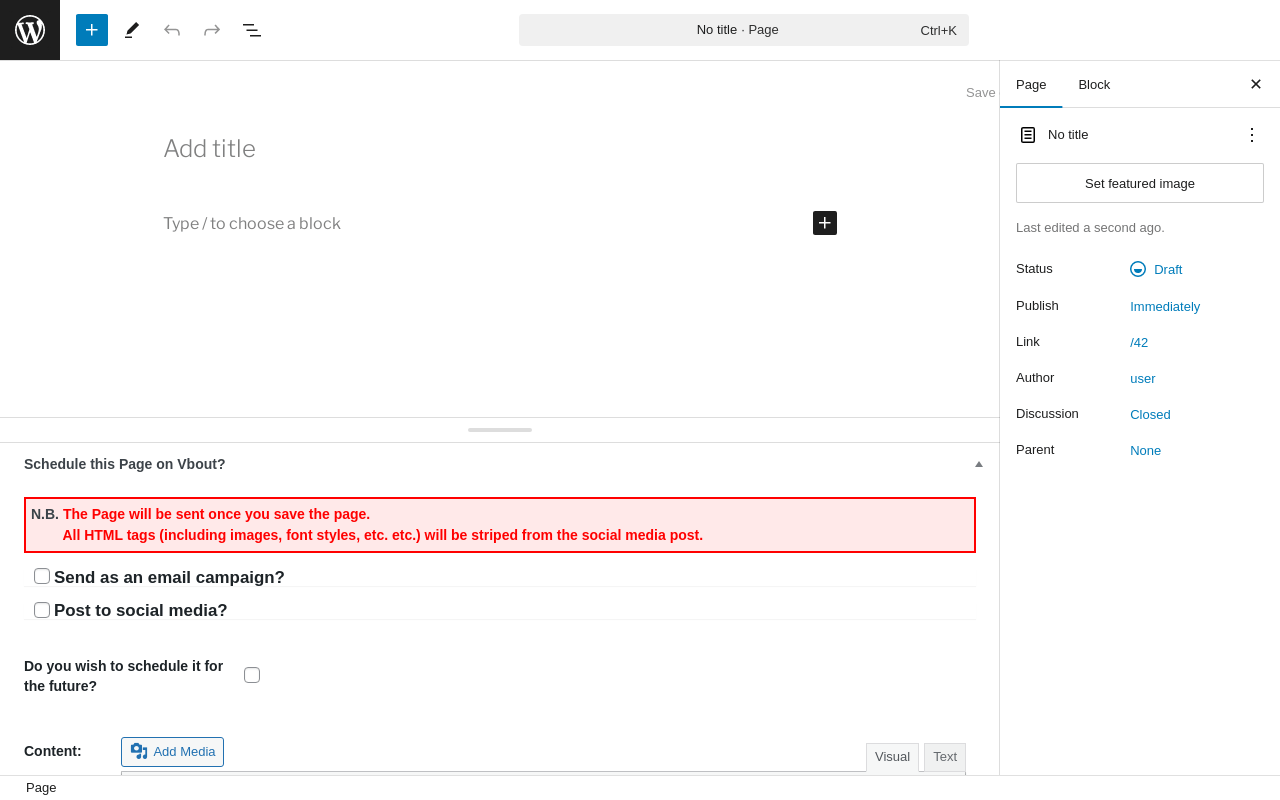
Task: Click the Add title field
Action: click(x=500, y=149)
